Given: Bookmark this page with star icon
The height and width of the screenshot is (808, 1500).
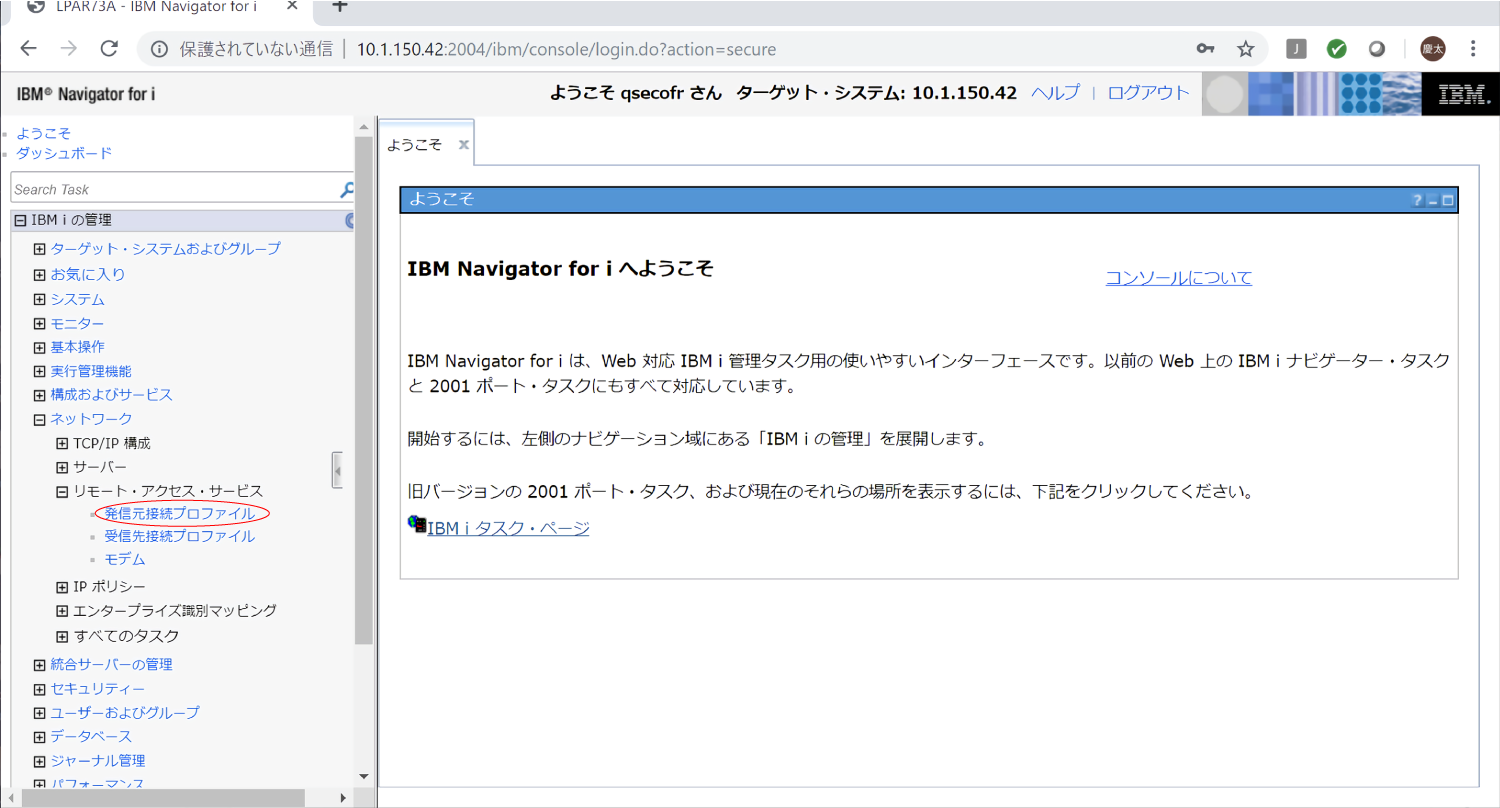Looking at the screenshot, I should pos(1246,49).
